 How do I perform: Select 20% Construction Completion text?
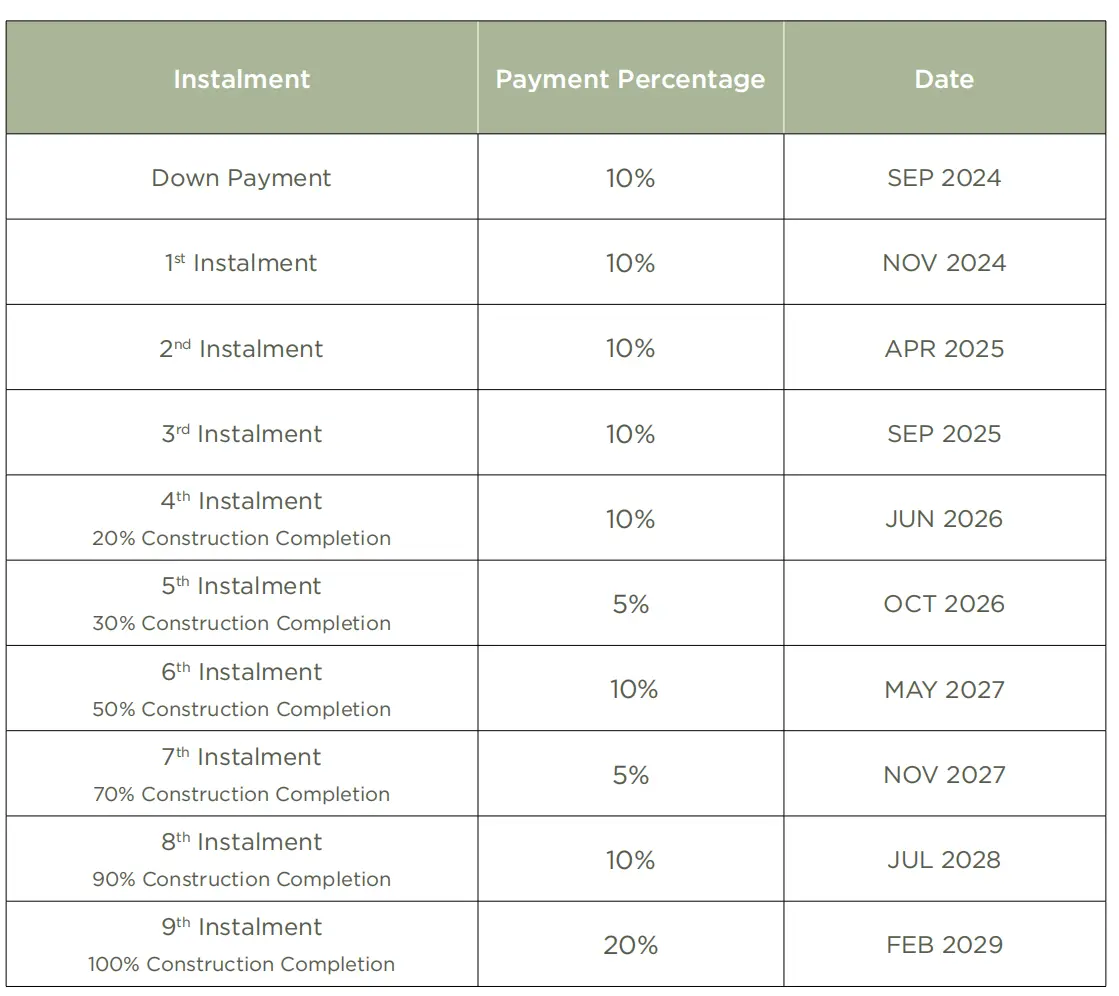click(x=241, y=538)
